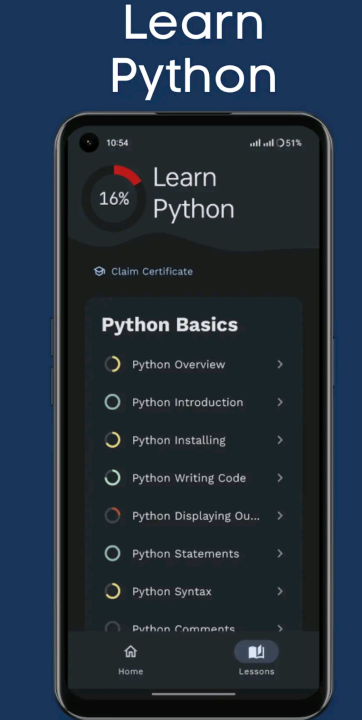Image resolution: width=362 pixels, height=720 pixels.
Task: Open the Python Installing lesson
Action: tap(193, 440)
